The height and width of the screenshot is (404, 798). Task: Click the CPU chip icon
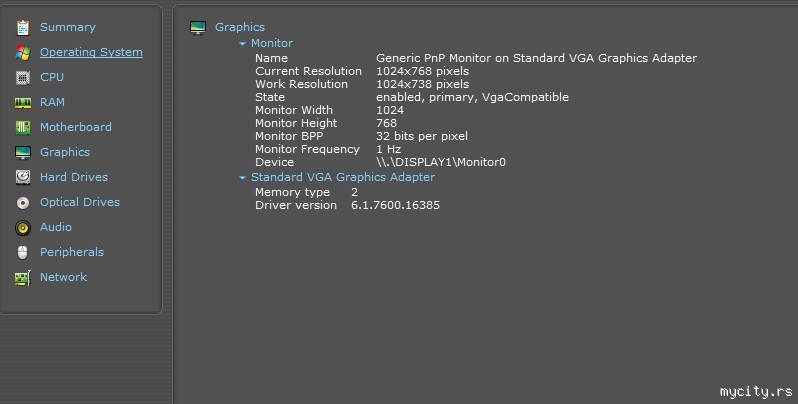tap(22, 77)
